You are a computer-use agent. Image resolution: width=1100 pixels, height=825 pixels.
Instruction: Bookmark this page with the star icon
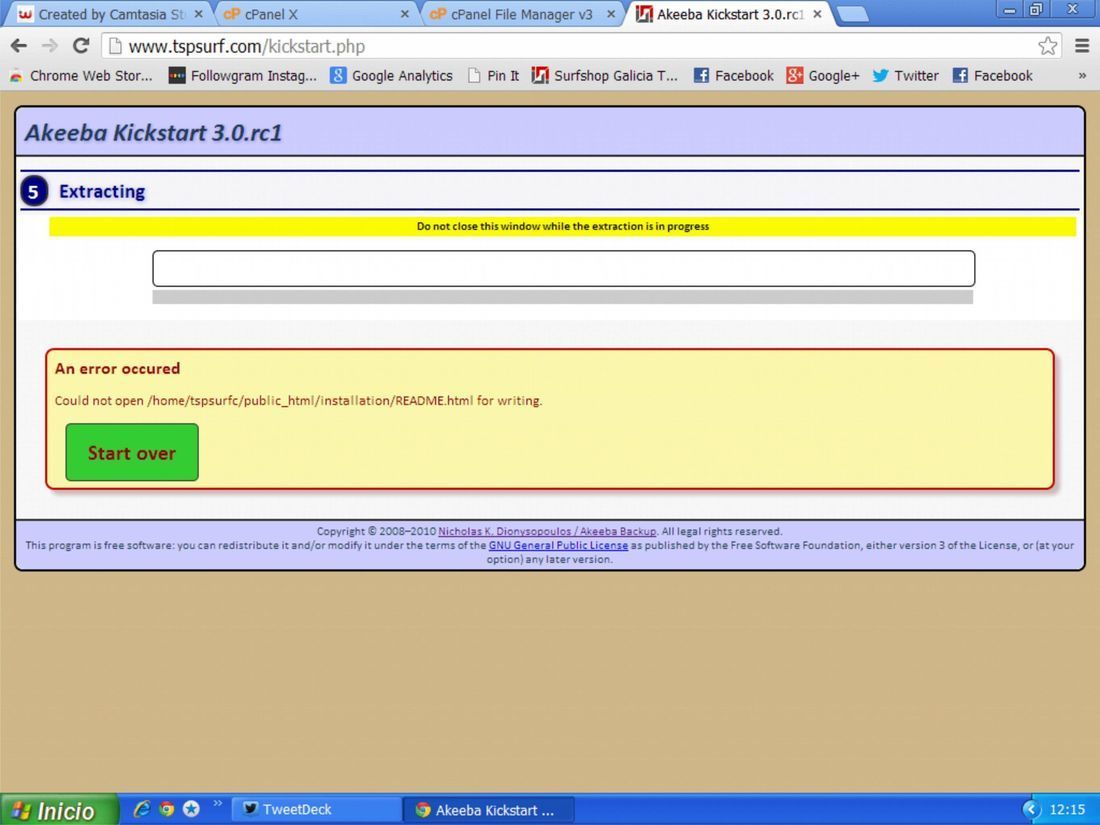pos(1047,46)
